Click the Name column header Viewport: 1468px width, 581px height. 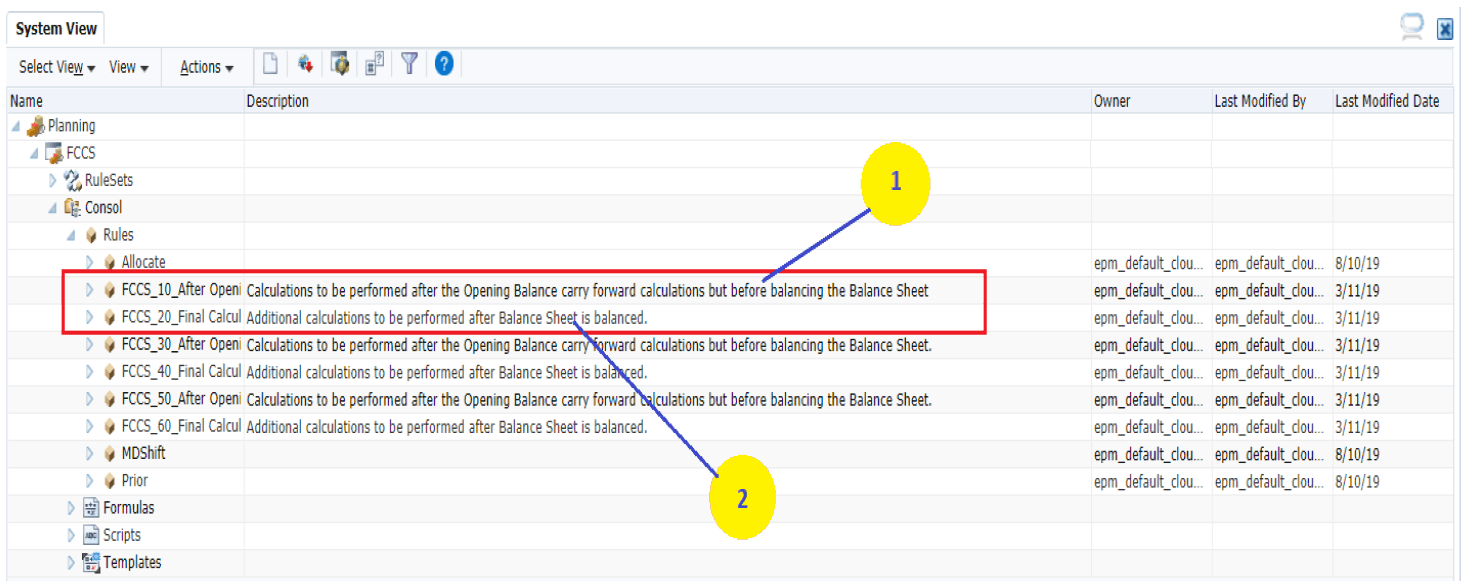click(x=126, y=101)
